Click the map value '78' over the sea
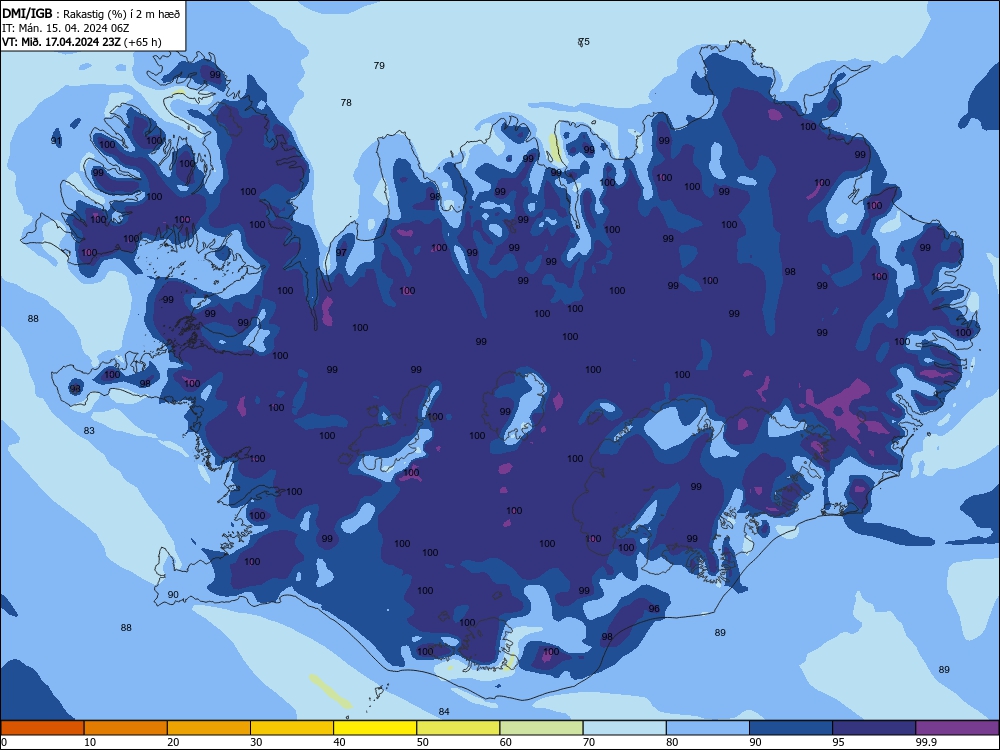Screen dimensions: 1000x750 click(346, 102)
